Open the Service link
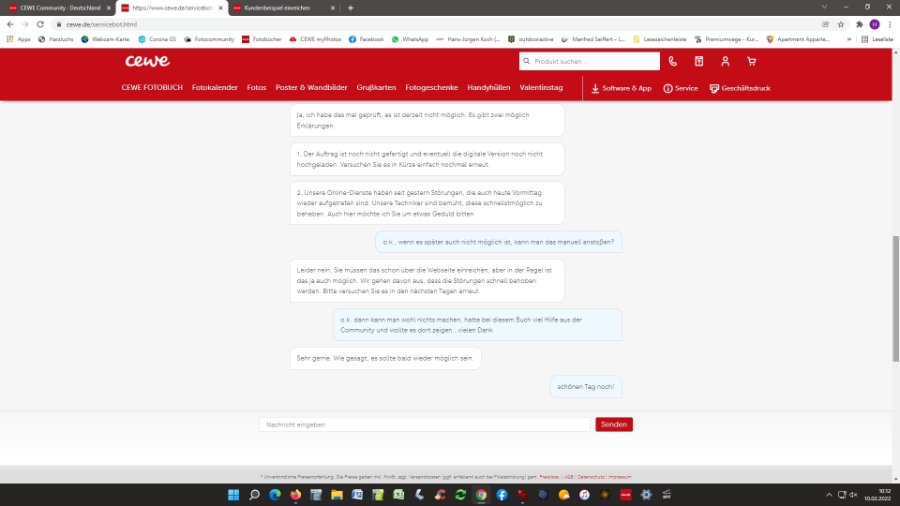 coord(681,88)
